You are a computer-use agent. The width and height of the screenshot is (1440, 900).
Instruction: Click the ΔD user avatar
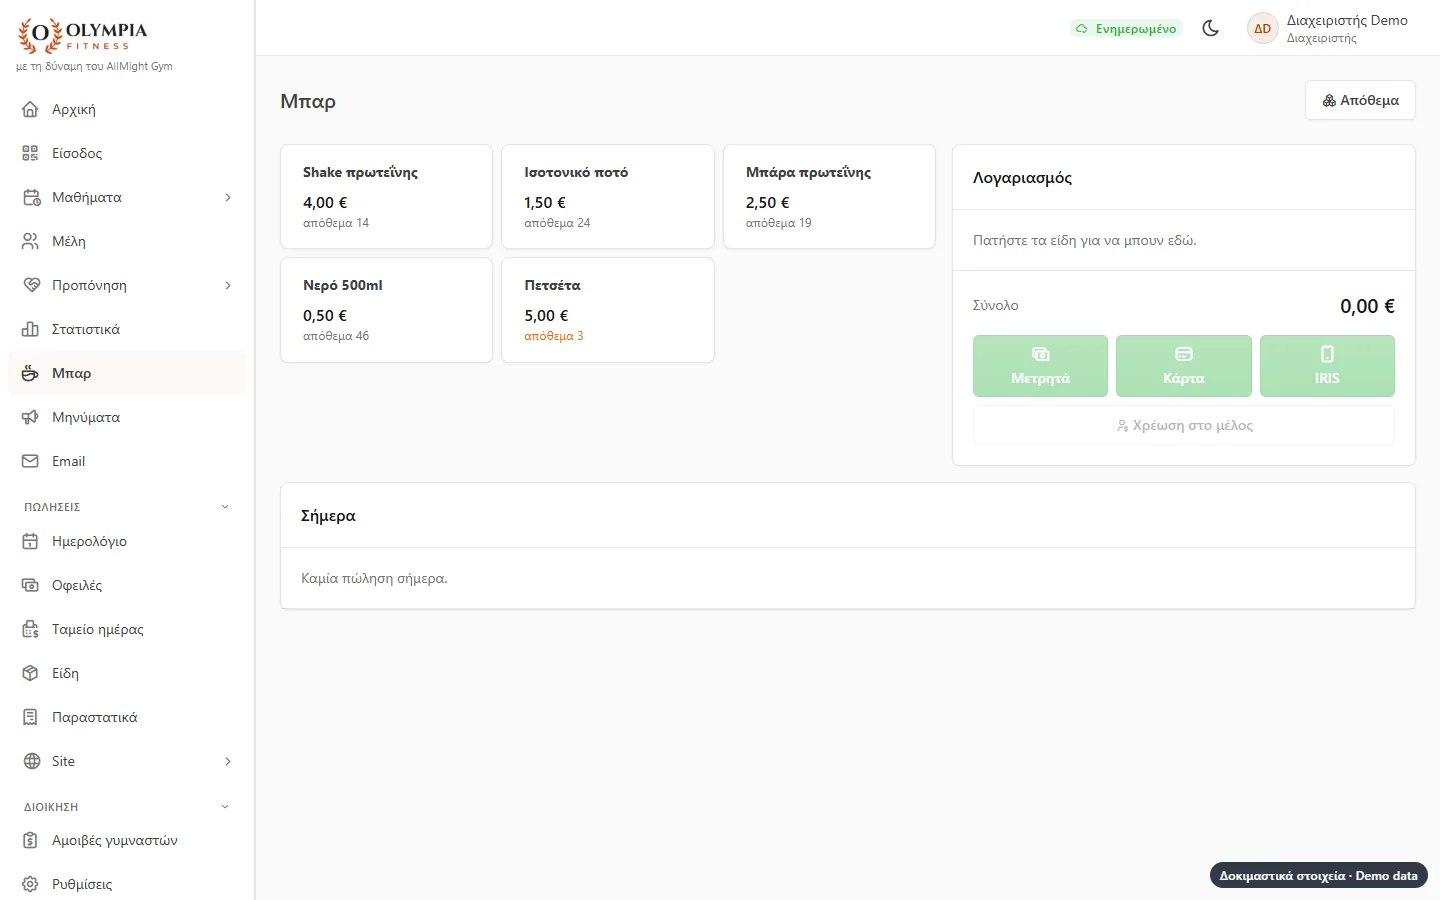(1263, 28)
